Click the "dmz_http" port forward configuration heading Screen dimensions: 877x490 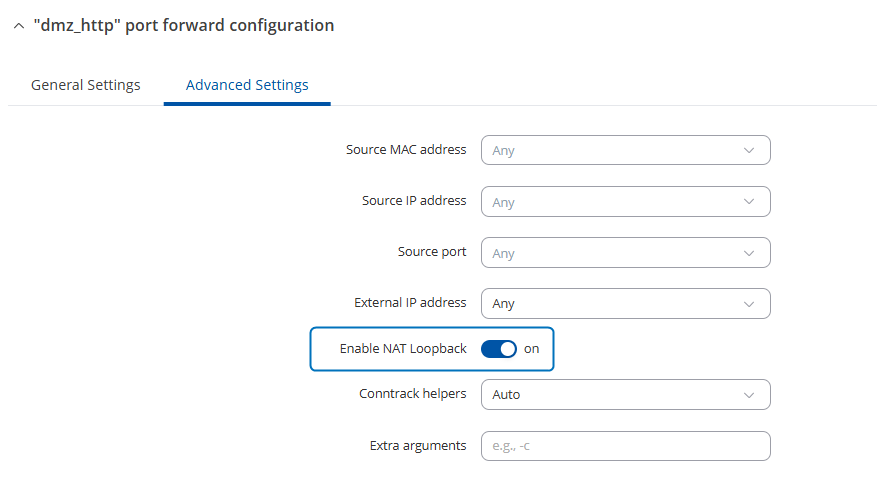184,26
